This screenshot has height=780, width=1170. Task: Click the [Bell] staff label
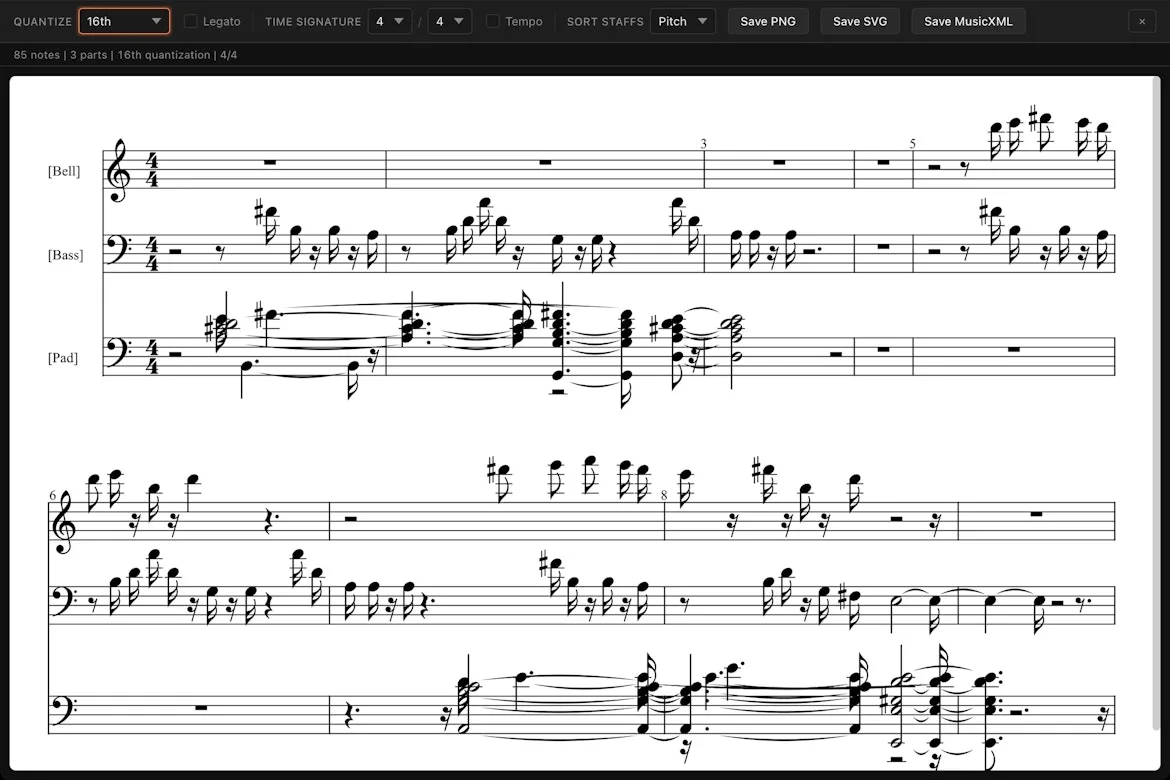tap(63, 171)
